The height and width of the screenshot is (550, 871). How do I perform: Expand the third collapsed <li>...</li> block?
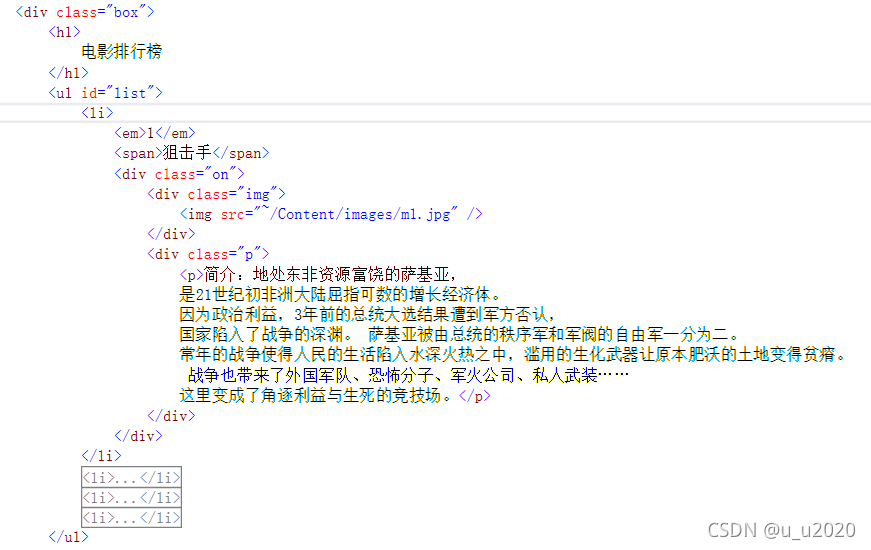132,517
